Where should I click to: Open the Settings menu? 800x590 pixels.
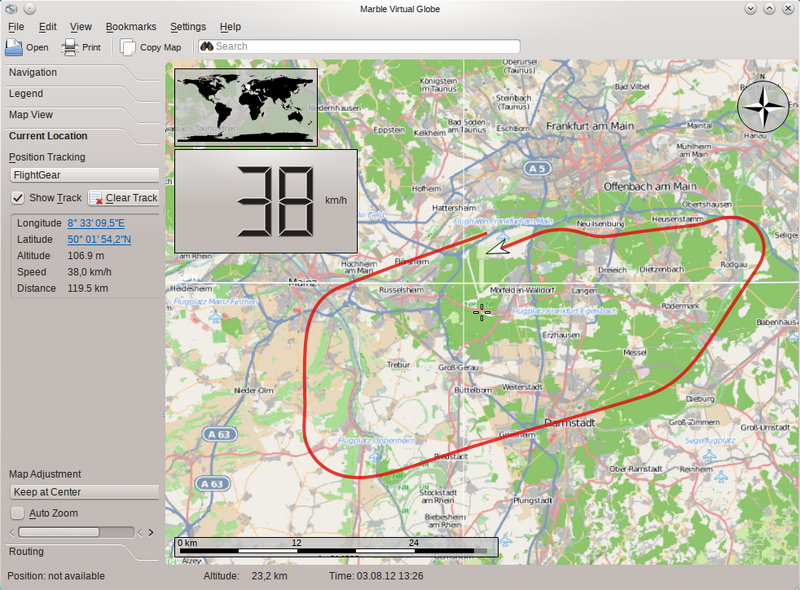tap(188, 27)
